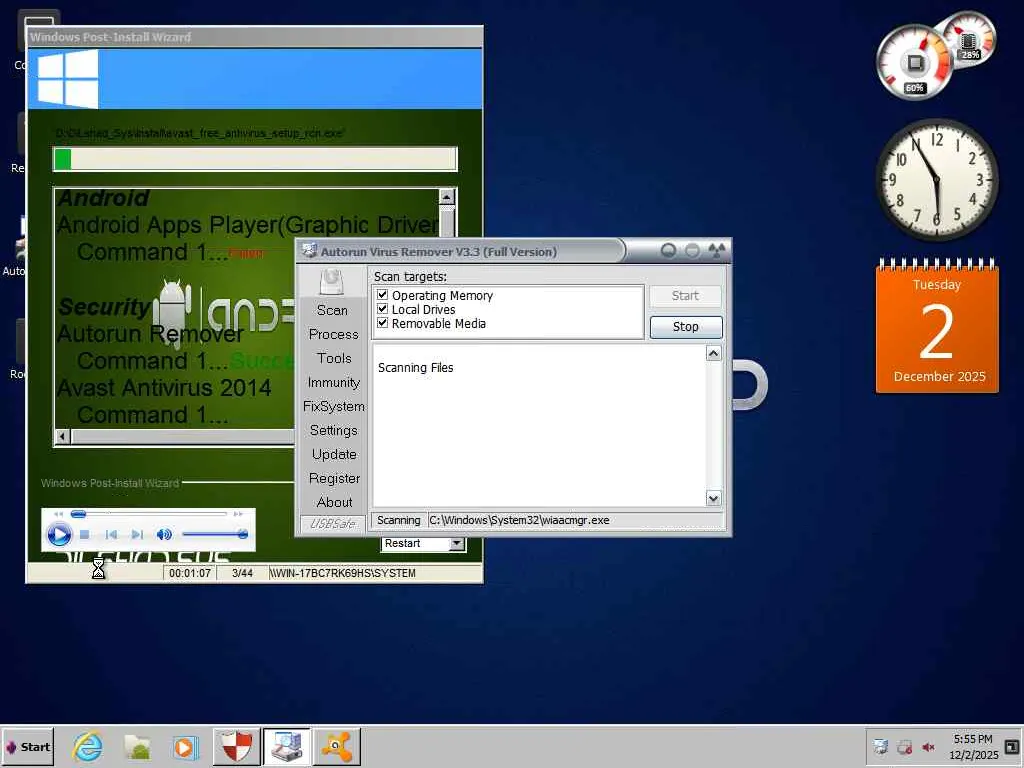
Task: Open the About section
Action: (x=334, y=502)
